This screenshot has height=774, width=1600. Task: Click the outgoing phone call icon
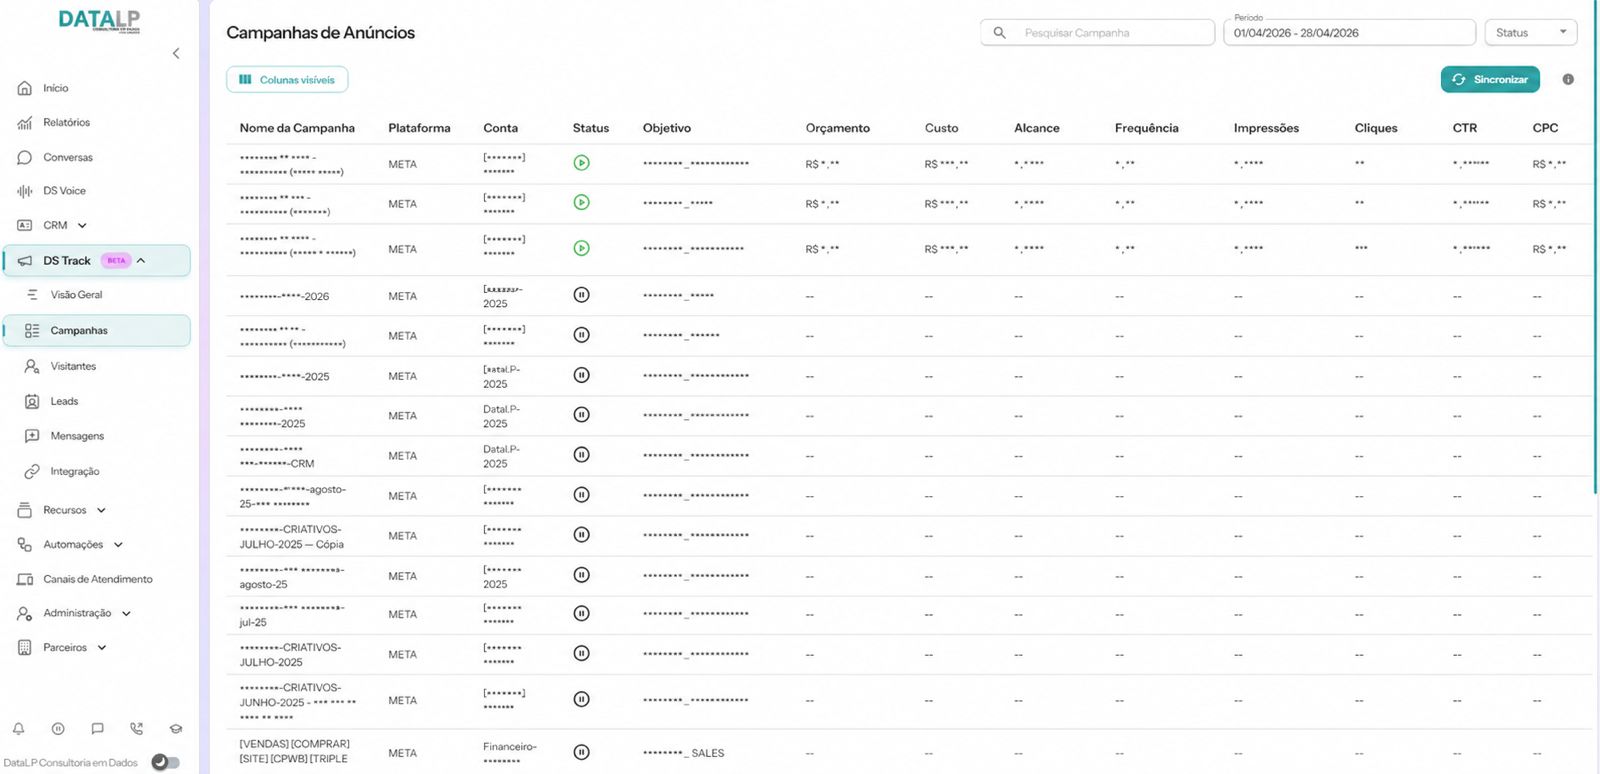tap(137, 729)
